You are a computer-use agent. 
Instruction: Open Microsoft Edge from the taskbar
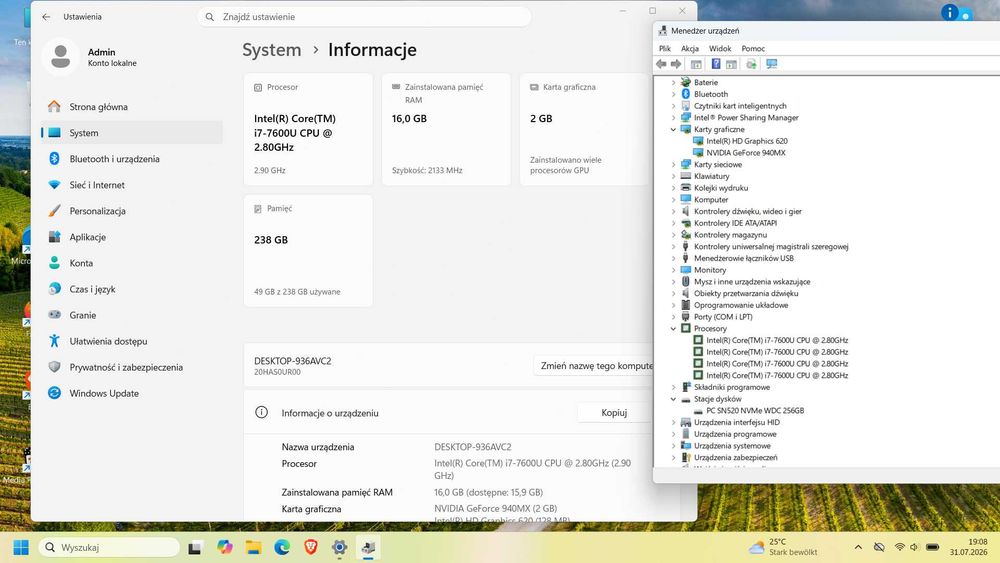282,547
